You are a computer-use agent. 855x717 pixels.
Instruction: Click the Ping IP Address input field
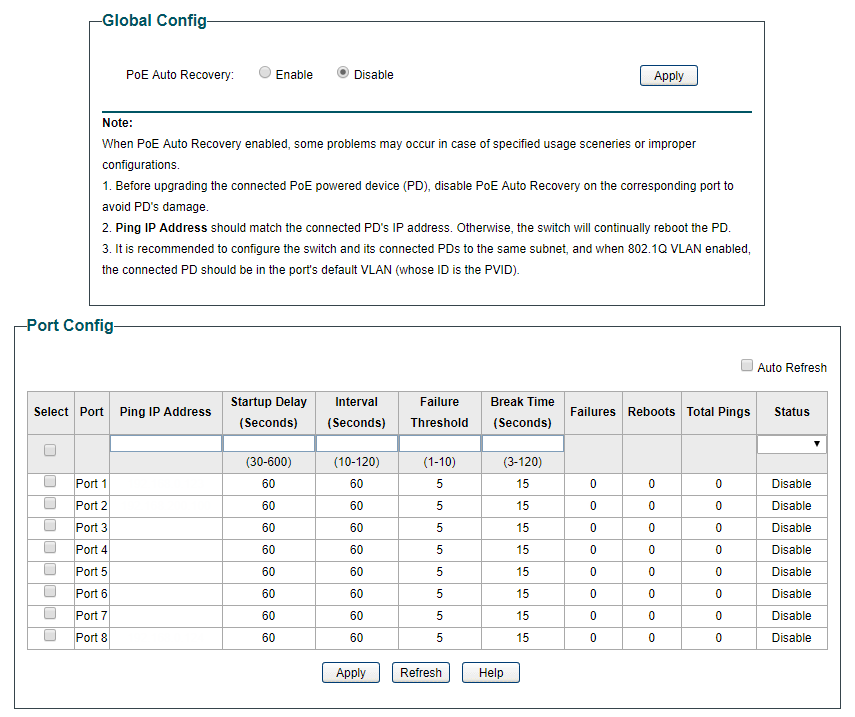tap(166, 443)
